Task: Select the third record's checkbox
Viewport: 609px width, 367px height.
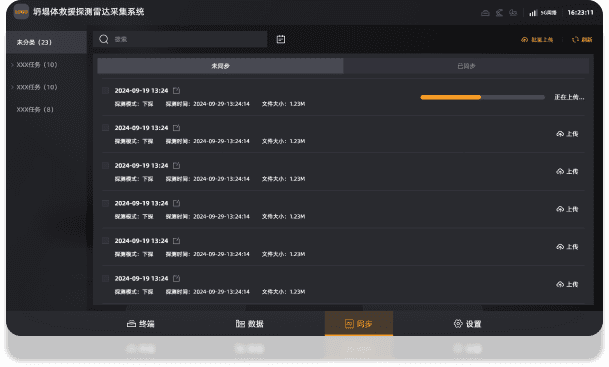Action: pyautogui.click(x=105, y=165)
